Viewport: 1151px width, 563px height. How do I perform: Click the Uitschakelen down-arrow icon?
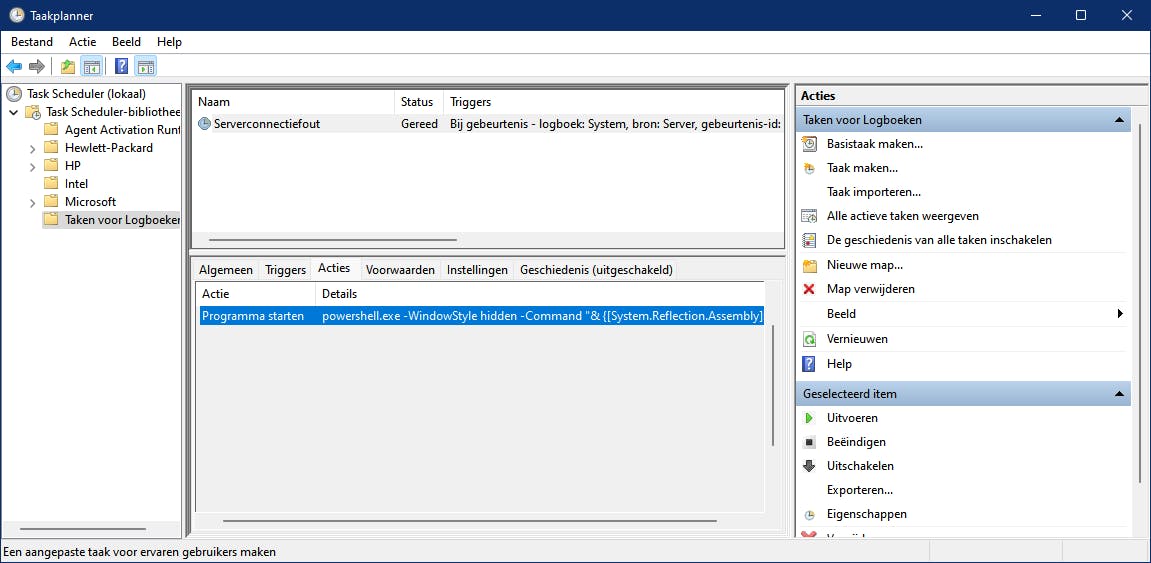click(x=809, y=466)
